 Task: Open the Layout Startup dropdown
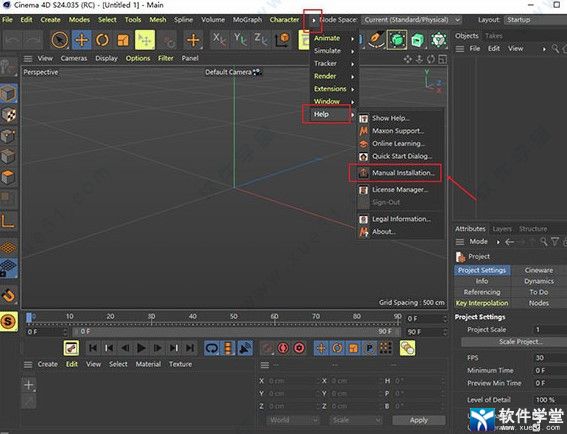click(x=536, y=20)
